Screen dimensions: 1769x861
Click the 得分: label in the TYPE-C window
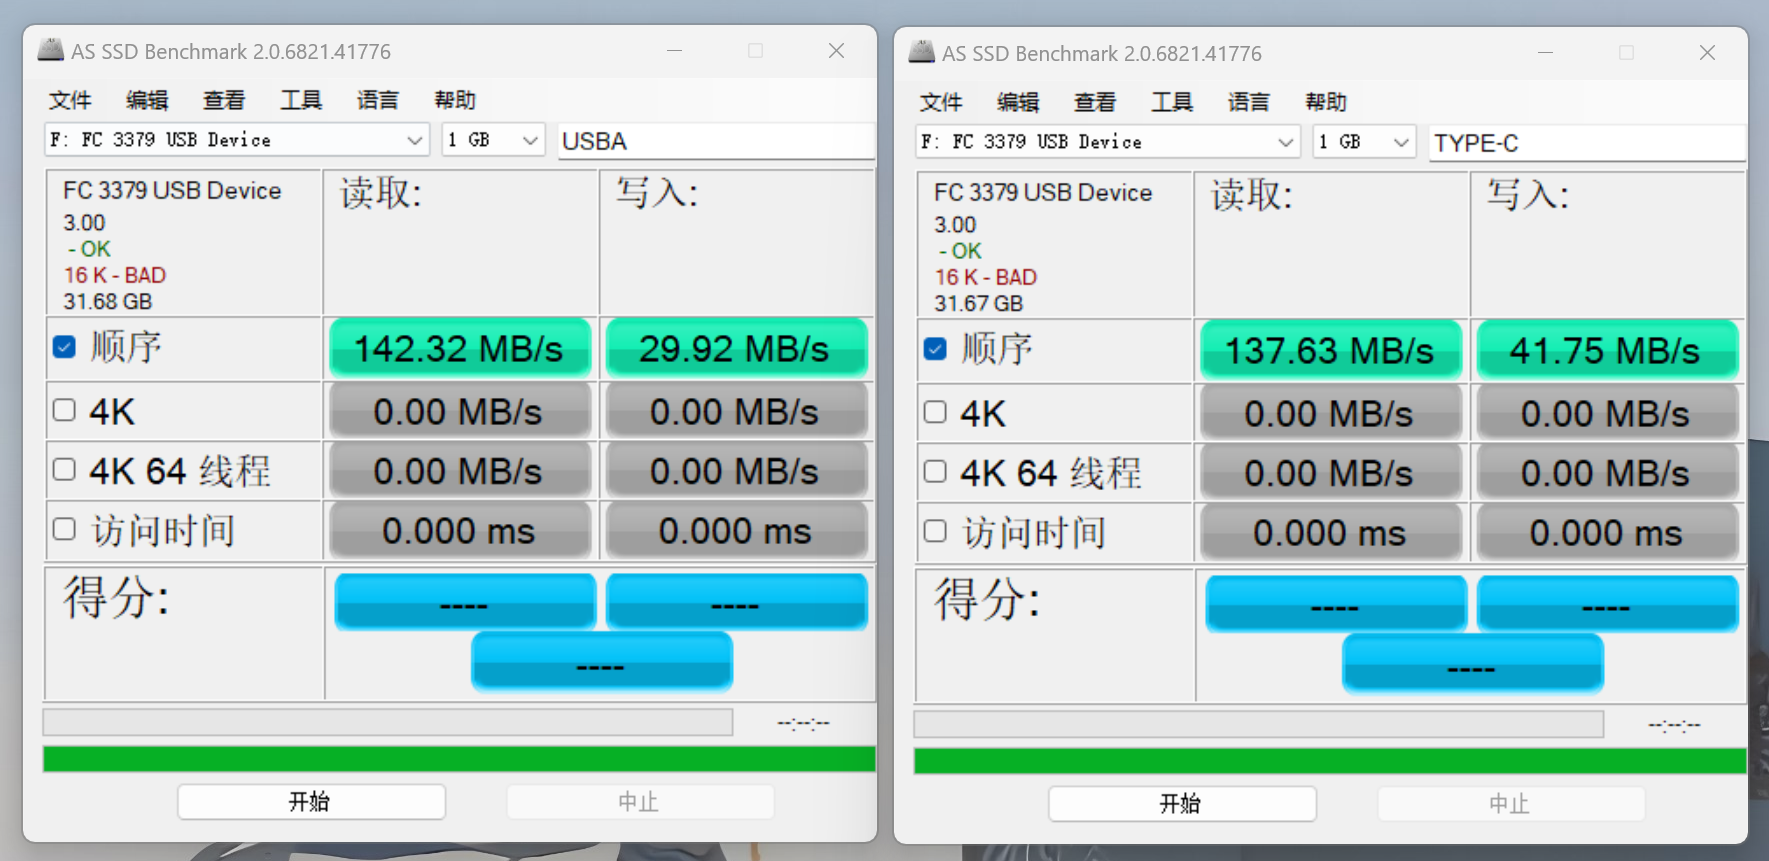click(987, 599)
